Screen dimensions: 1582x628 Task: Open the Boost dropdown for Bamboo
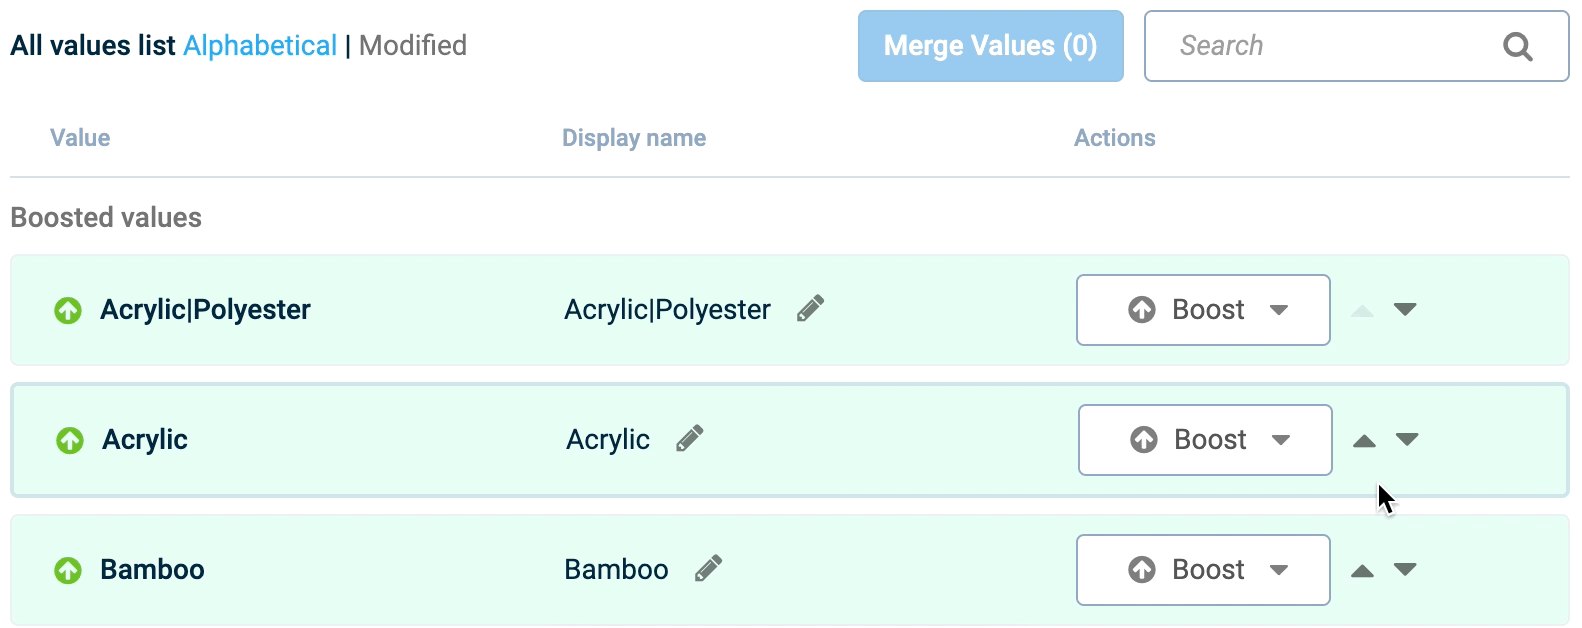coord(1203,570)
